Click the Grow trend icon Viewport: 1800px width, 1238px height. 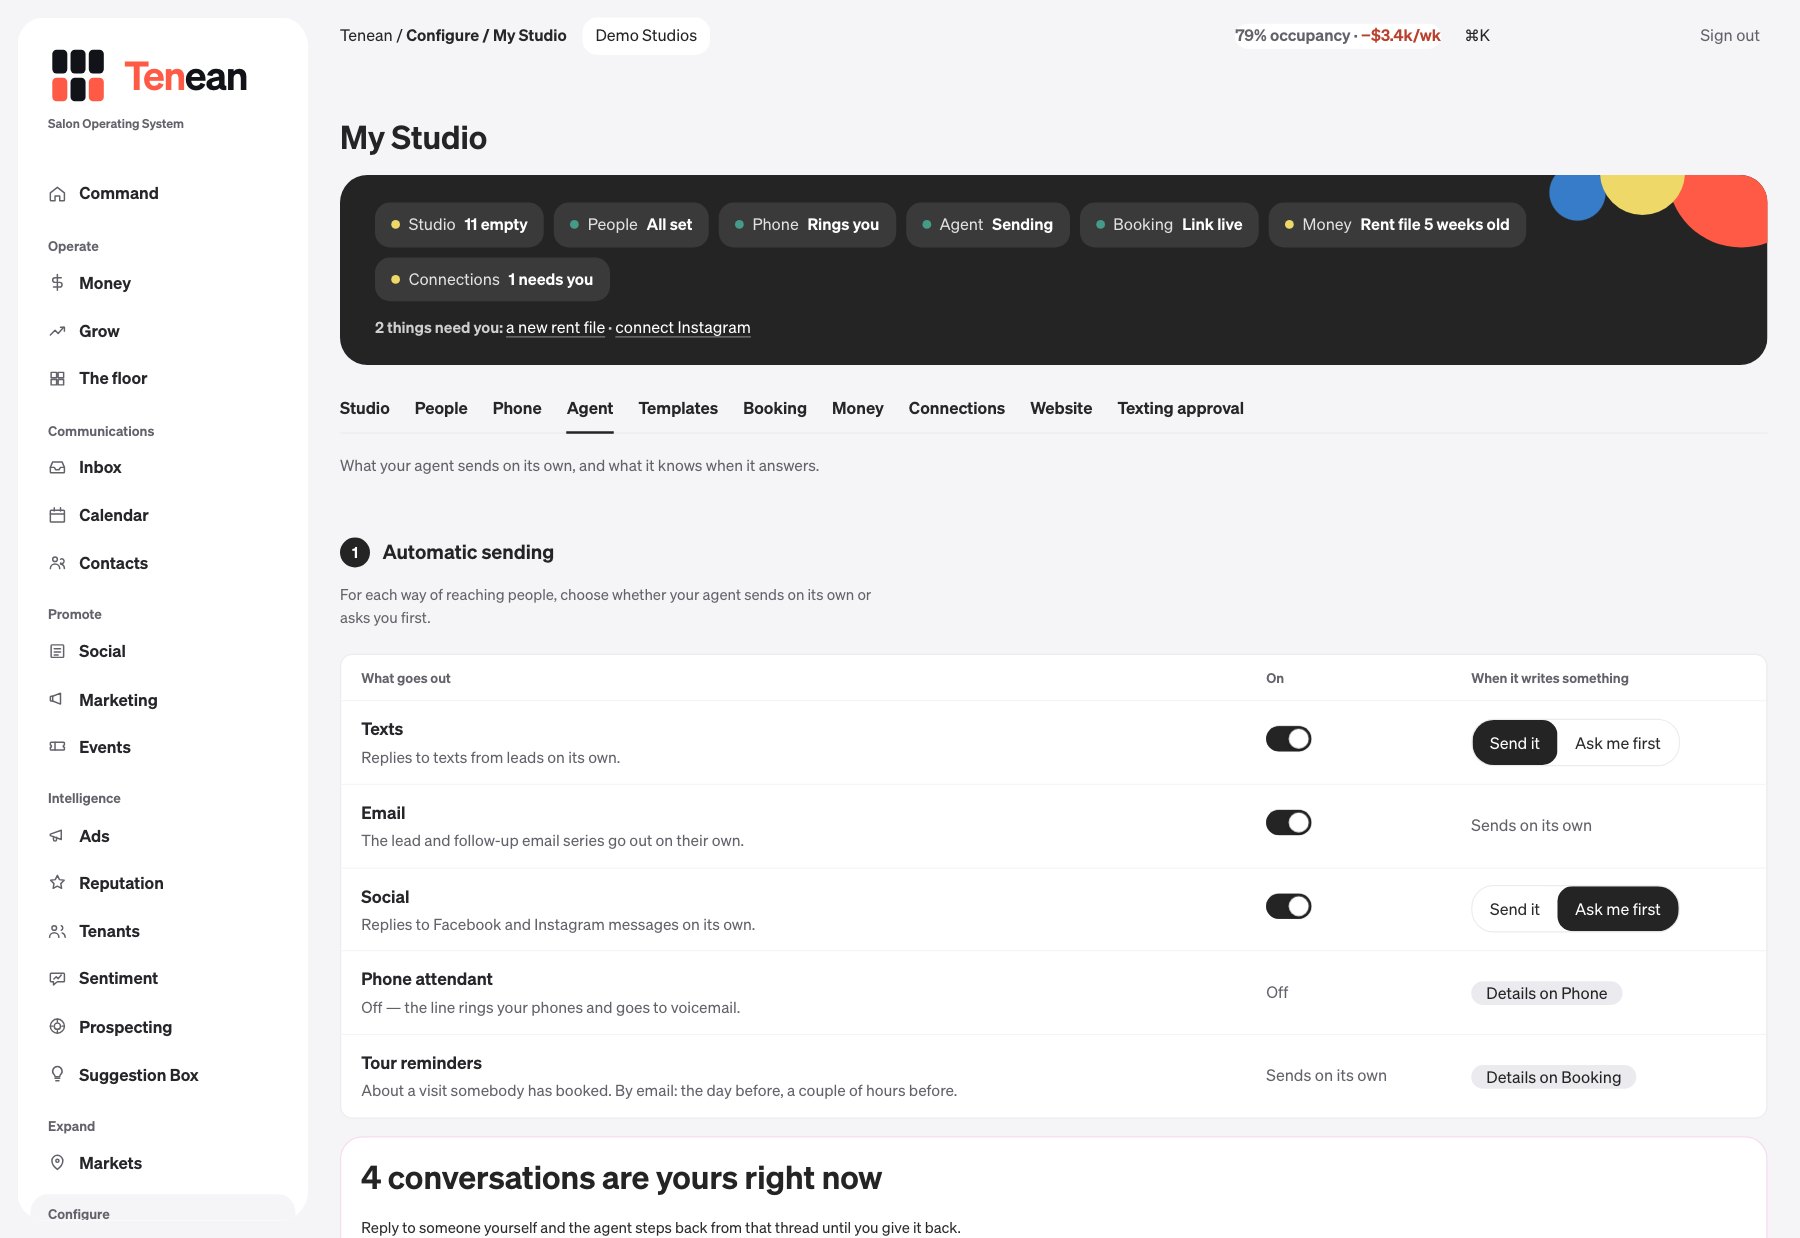[x=58, y=331]
